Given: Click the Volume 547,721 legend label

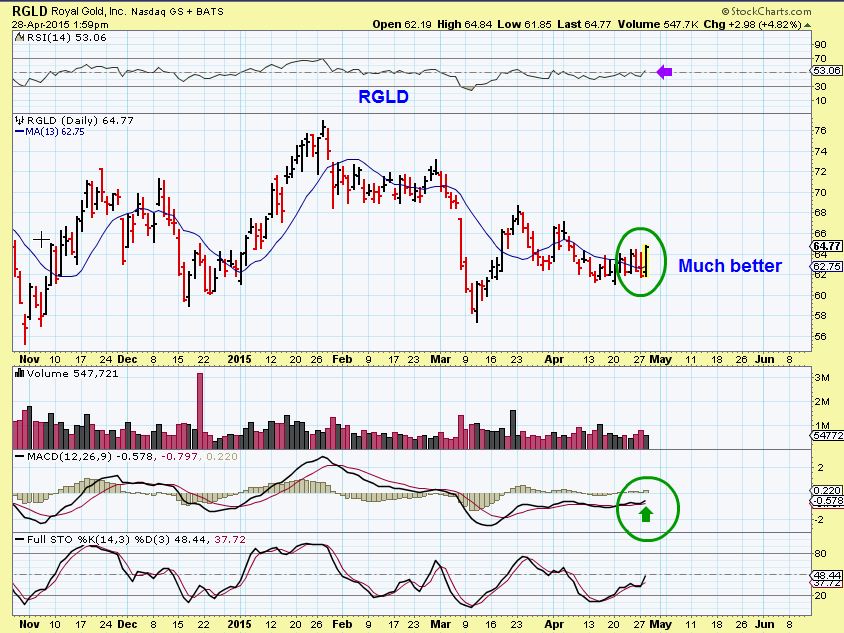Looking at the screenshot, I should click(x=73, y=374).
